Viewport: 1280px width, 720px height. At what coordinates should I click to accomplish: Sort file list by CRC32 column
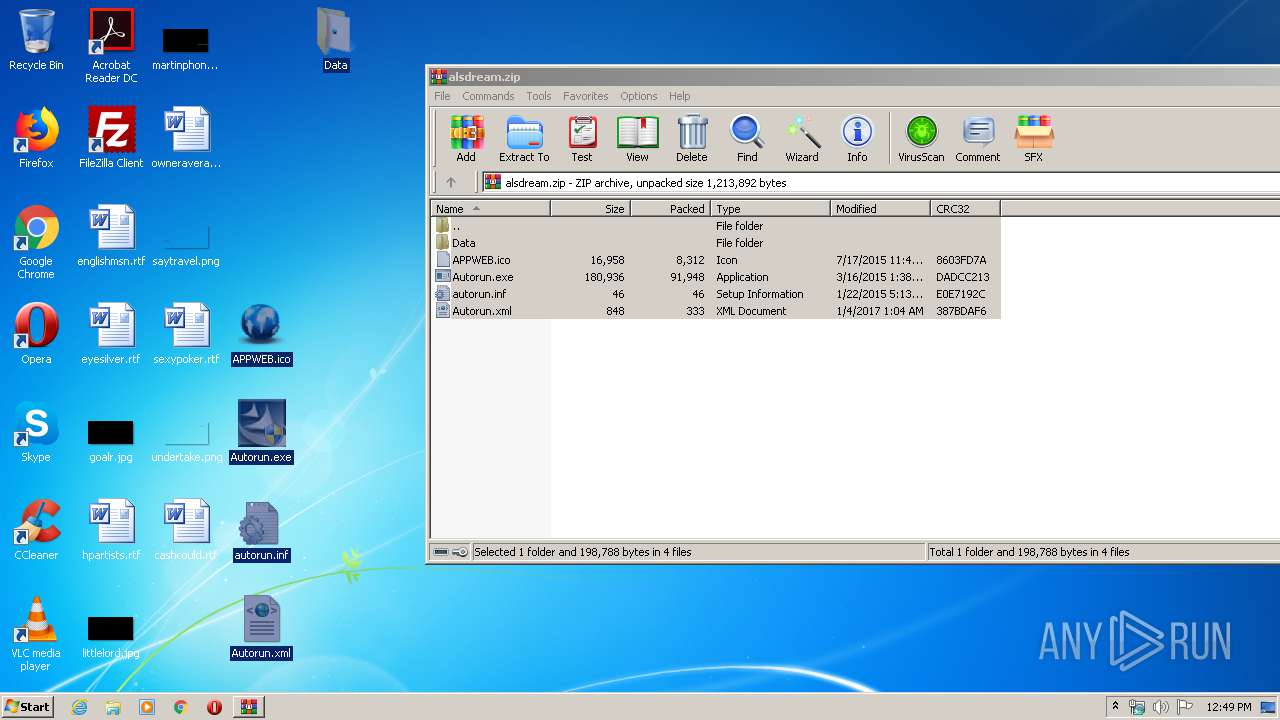965,208
